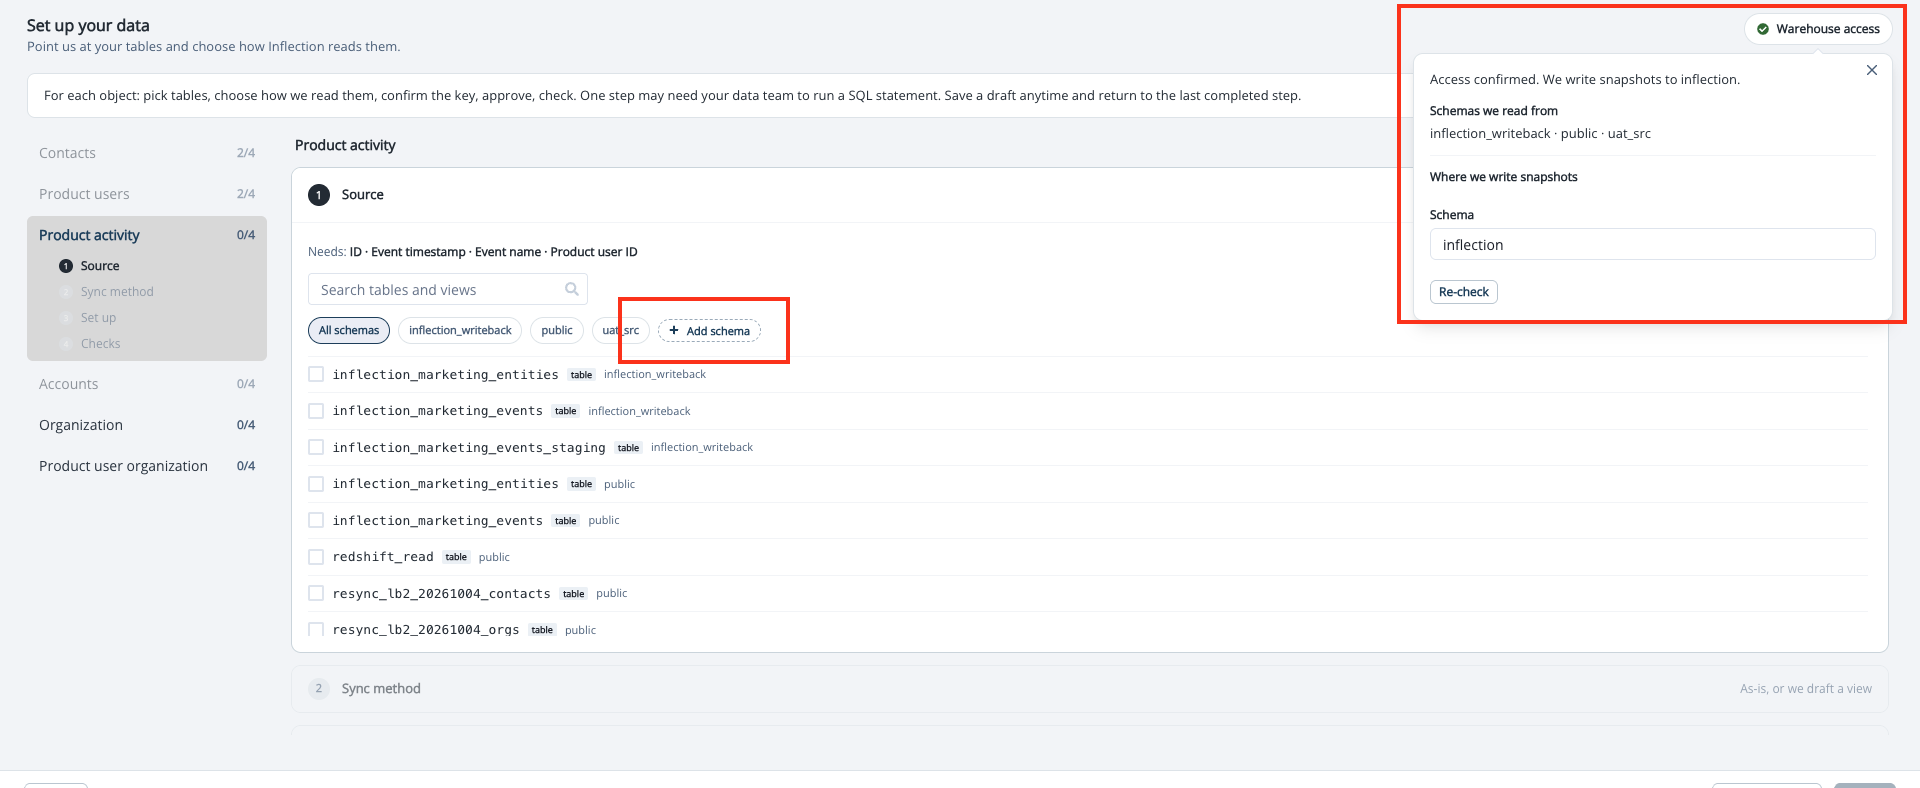The image size is (1920, 788).
Task: Filter tables by uat_src schema chip
Action: 621,330
